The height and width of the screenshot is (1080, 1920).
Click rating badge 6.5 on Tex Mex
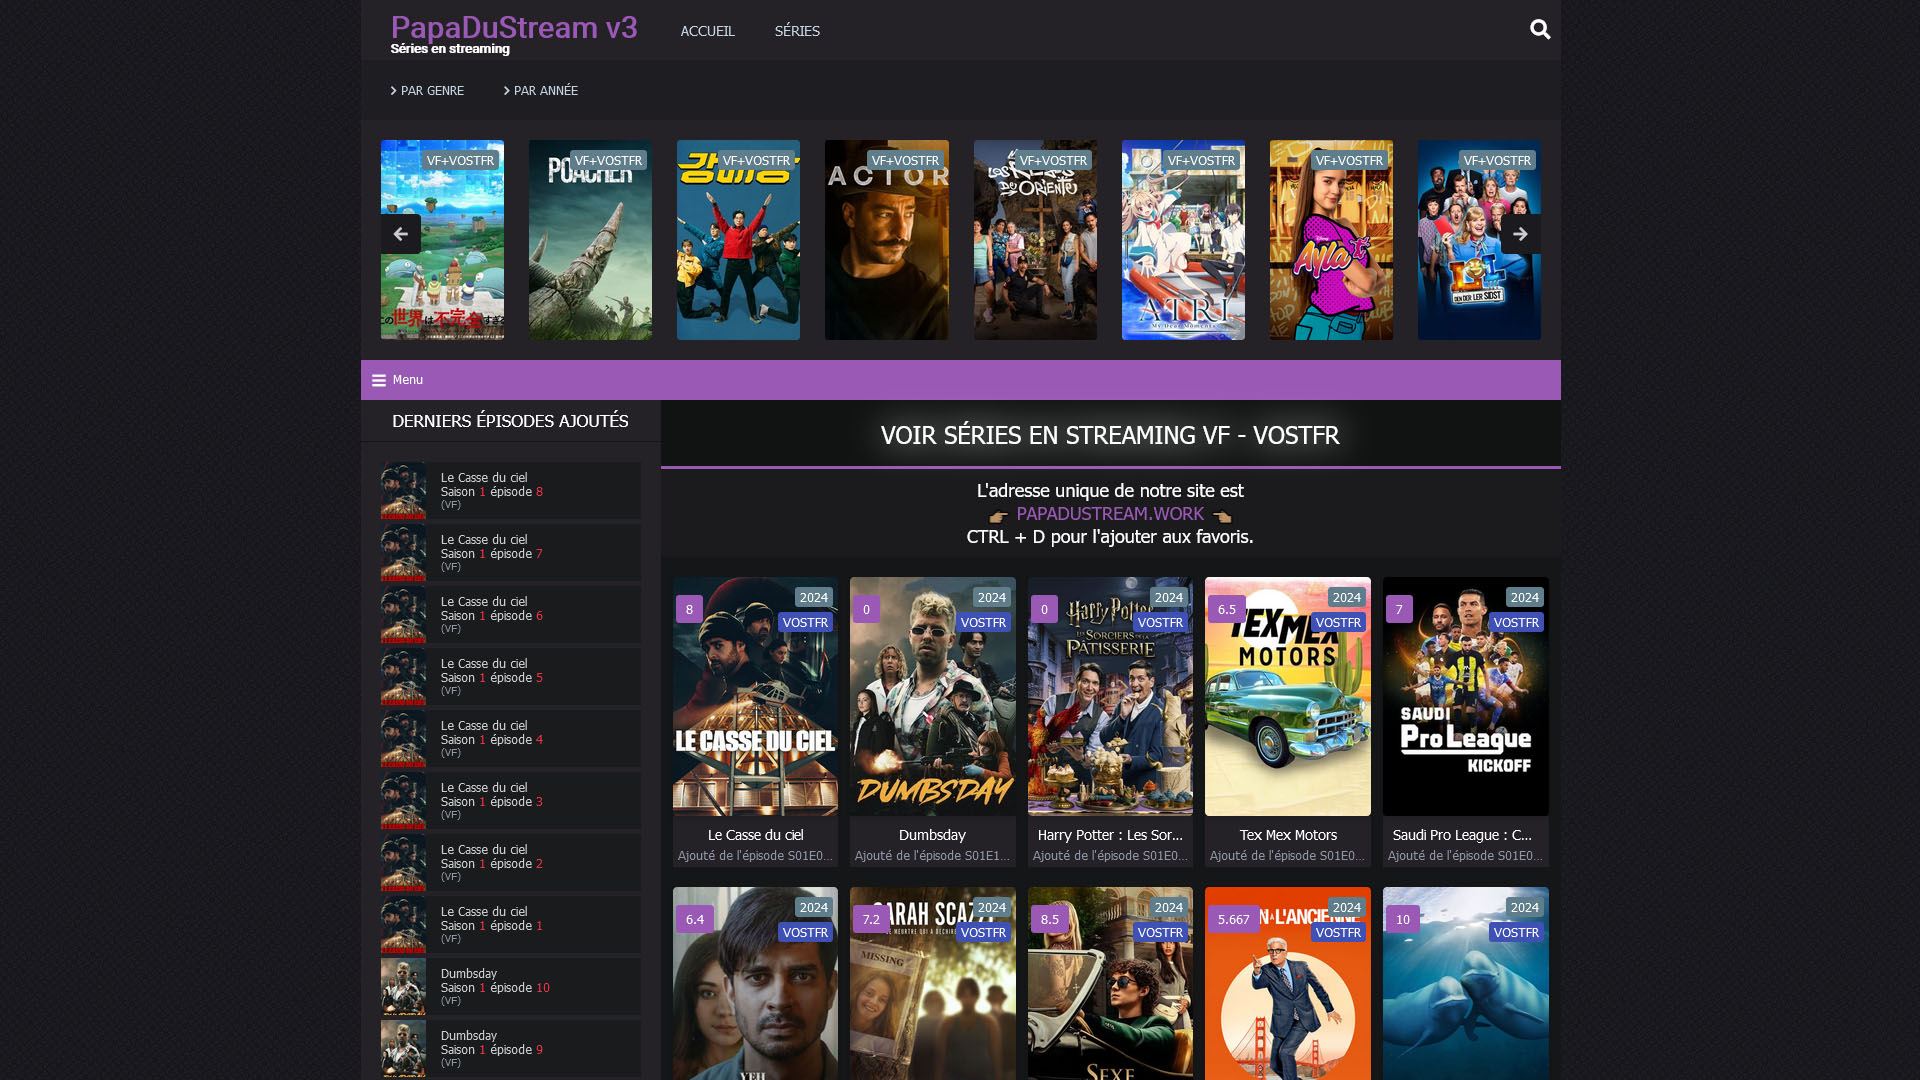point(1227,609)
